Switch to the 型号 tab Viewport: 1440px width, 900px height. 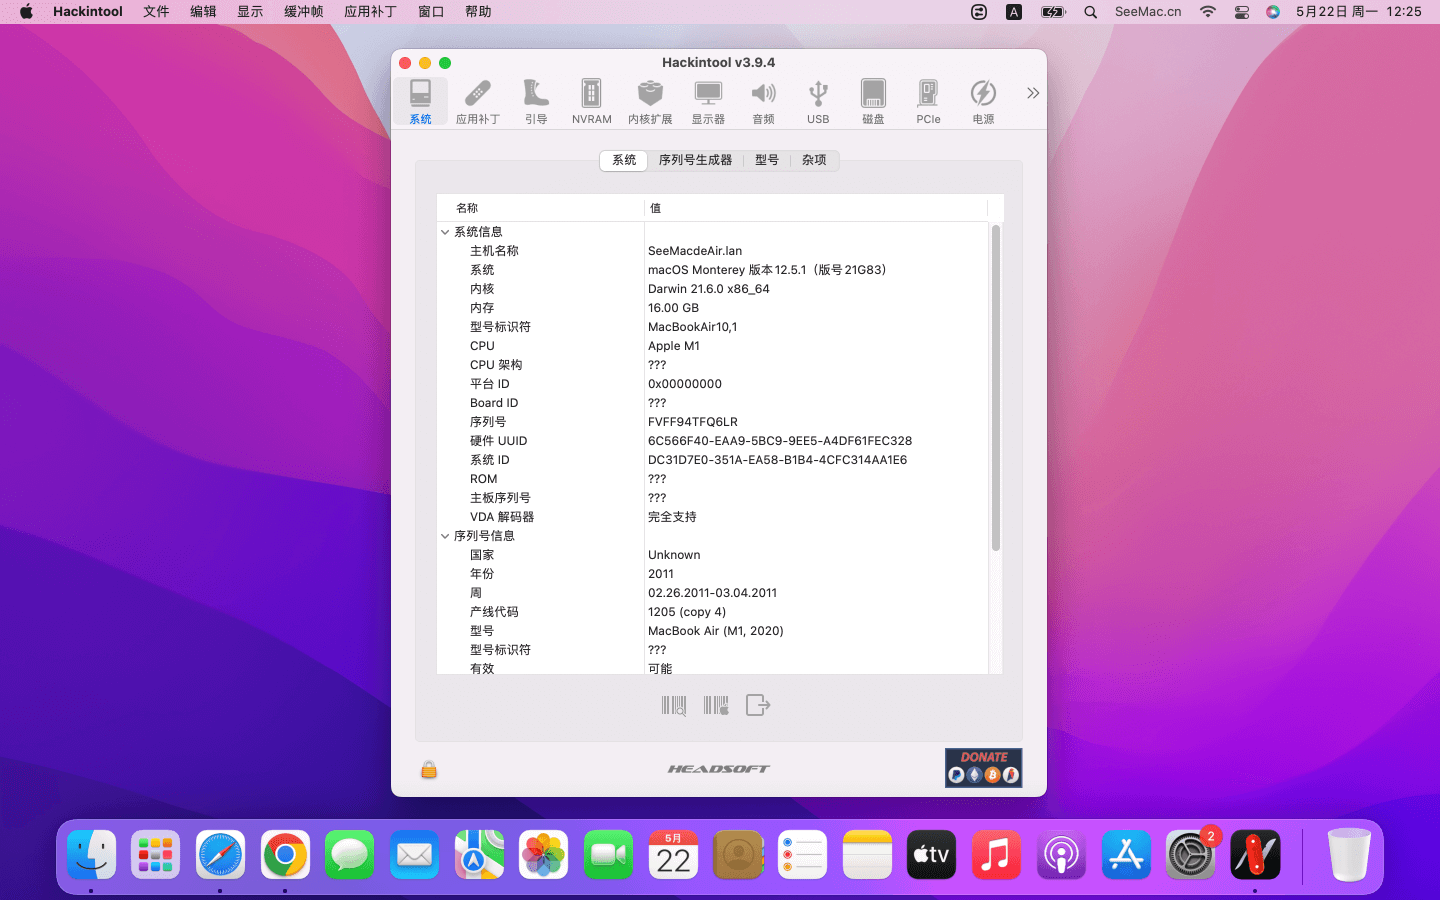(x=767, y=160)
